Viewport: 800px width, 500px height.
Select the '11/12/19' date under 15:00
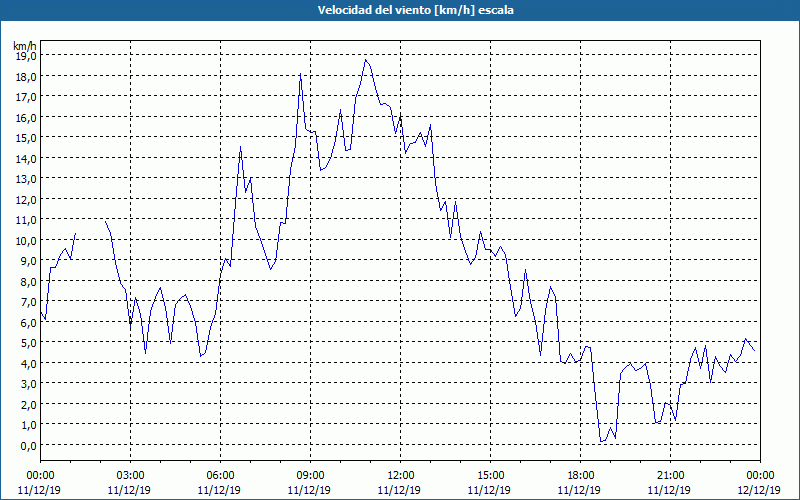489,490
